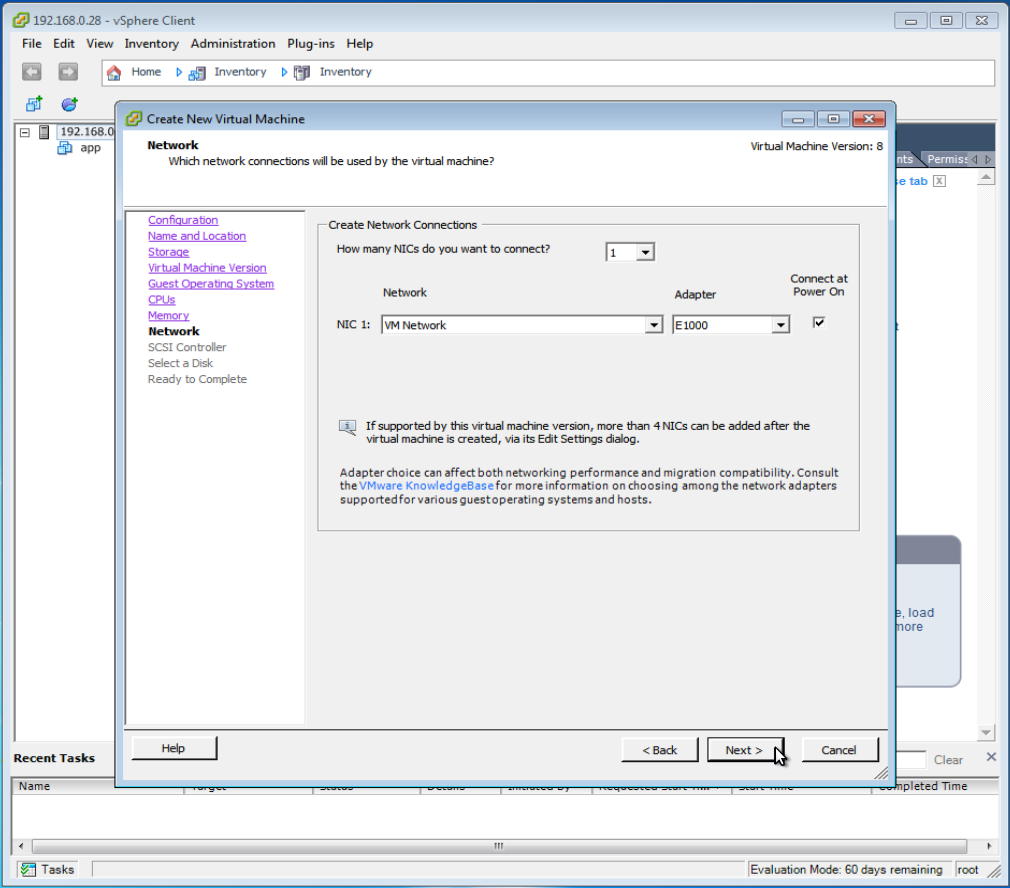Open the Administration menu
Viewport: 1010px width, 888px height.
pos(233,44)
